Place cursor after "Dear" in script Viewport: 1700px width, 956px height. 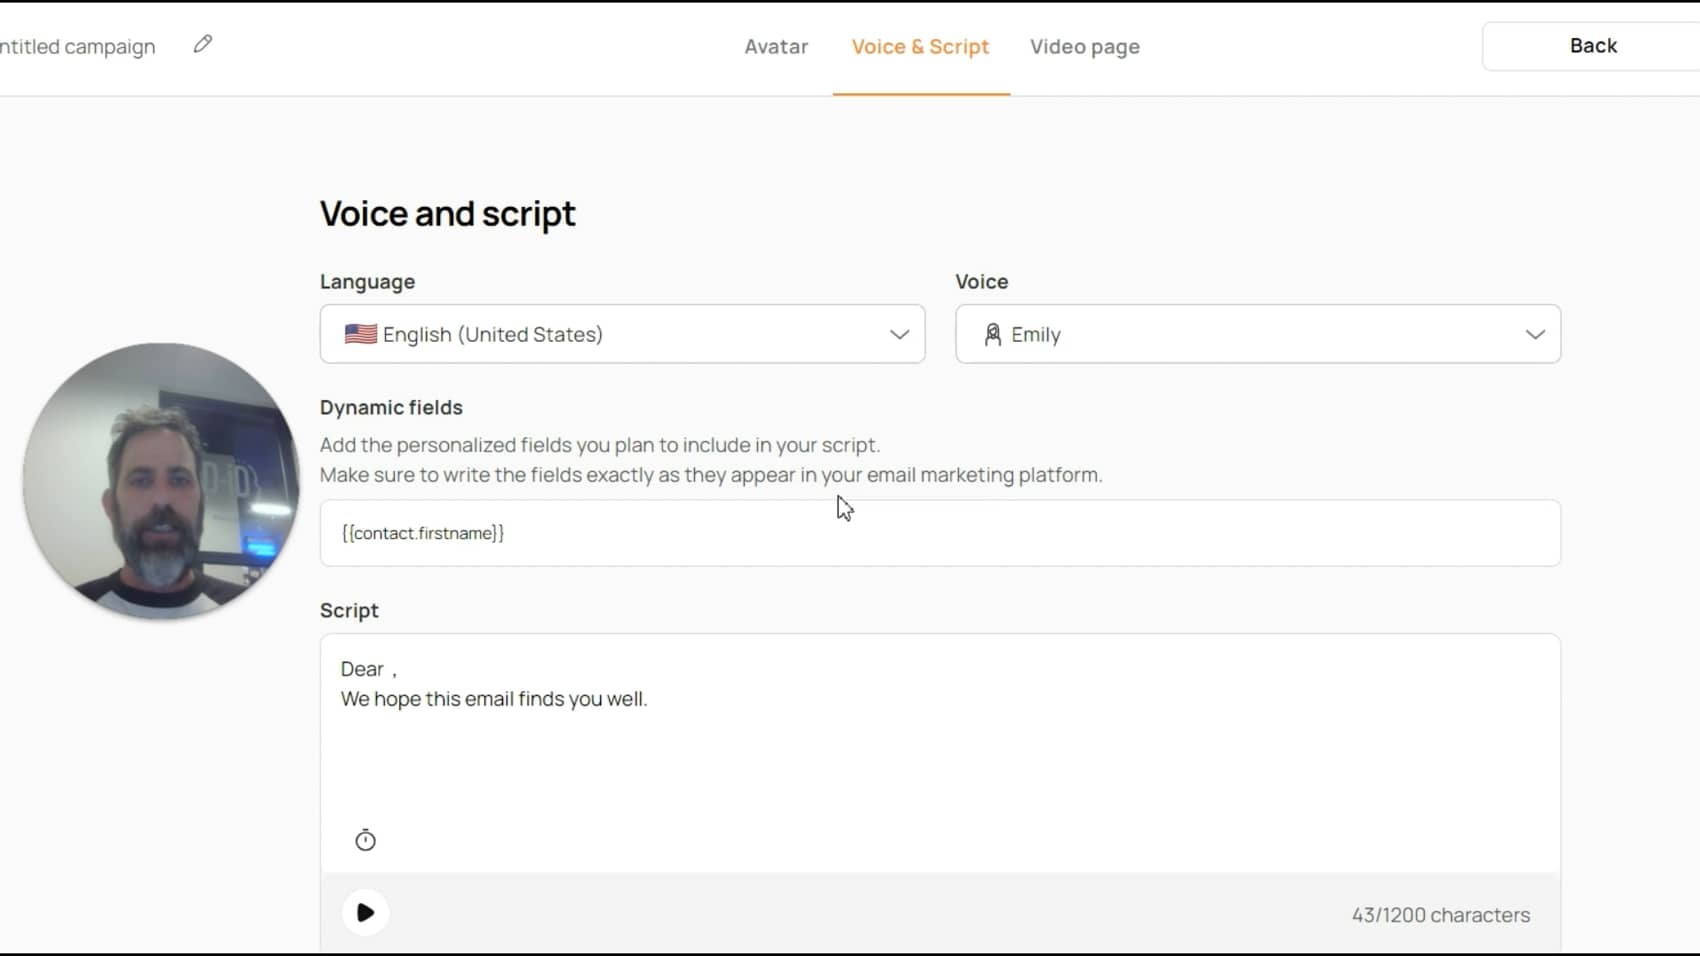point(385,669)
